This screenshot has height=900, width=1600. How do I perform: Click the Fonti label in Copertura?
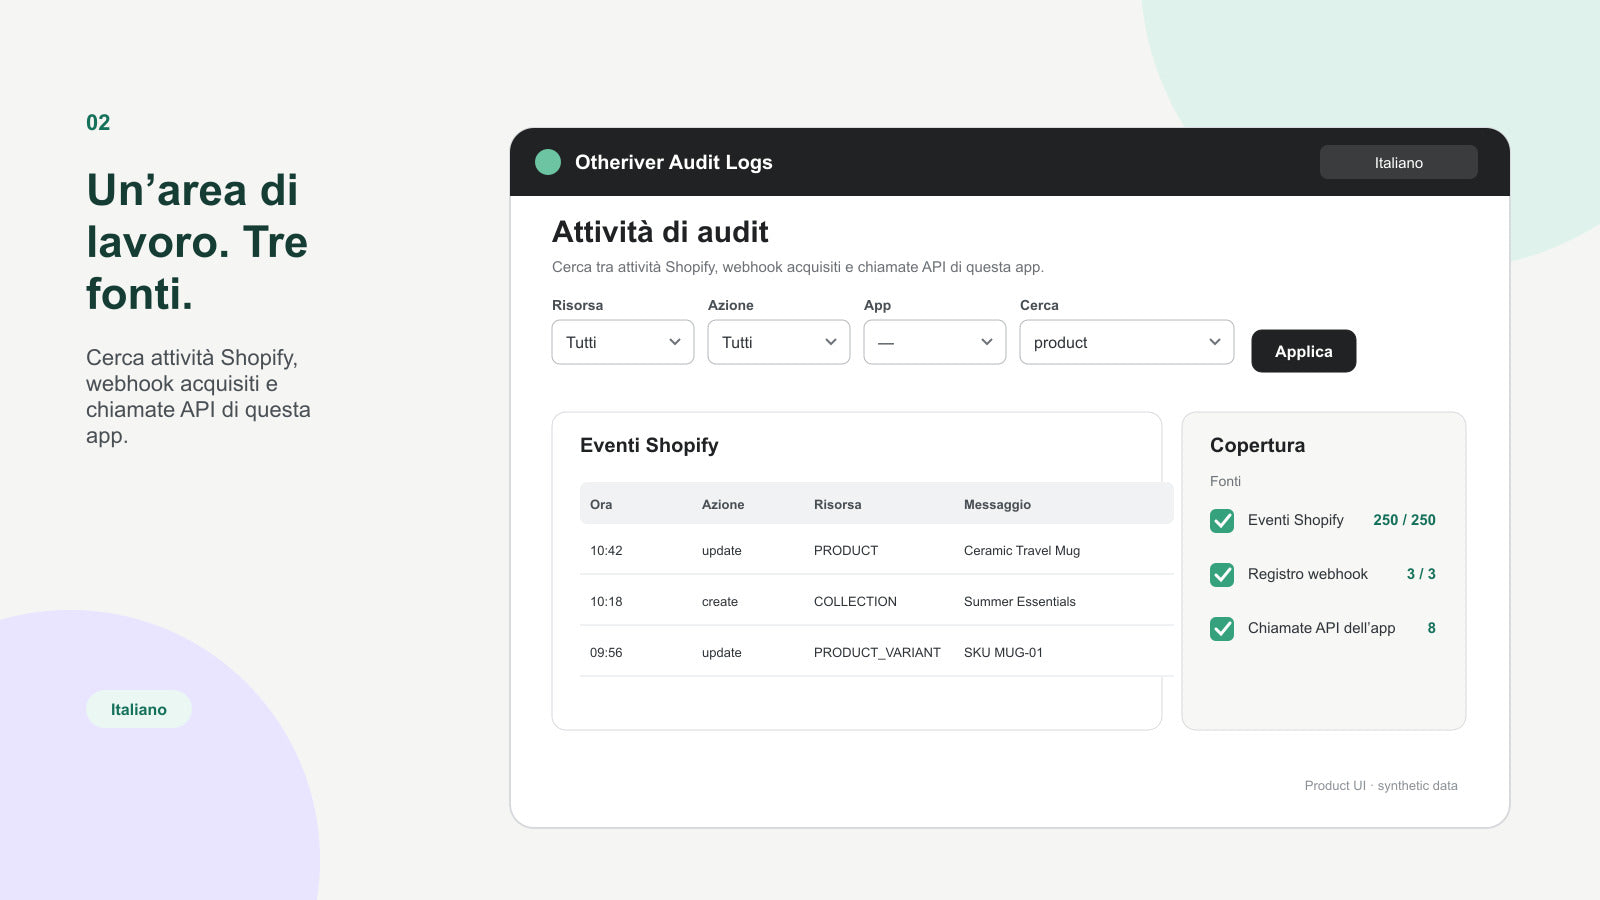[1225, 481]
